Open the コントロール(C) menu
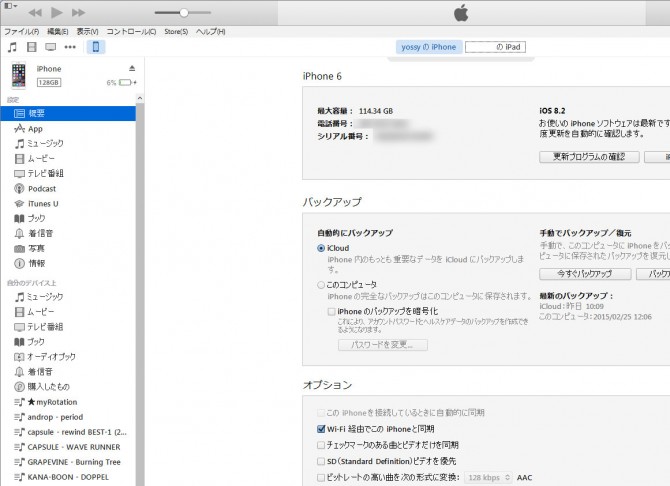The height and width of the screenshot is (486, 670). (x=131, y=32)
